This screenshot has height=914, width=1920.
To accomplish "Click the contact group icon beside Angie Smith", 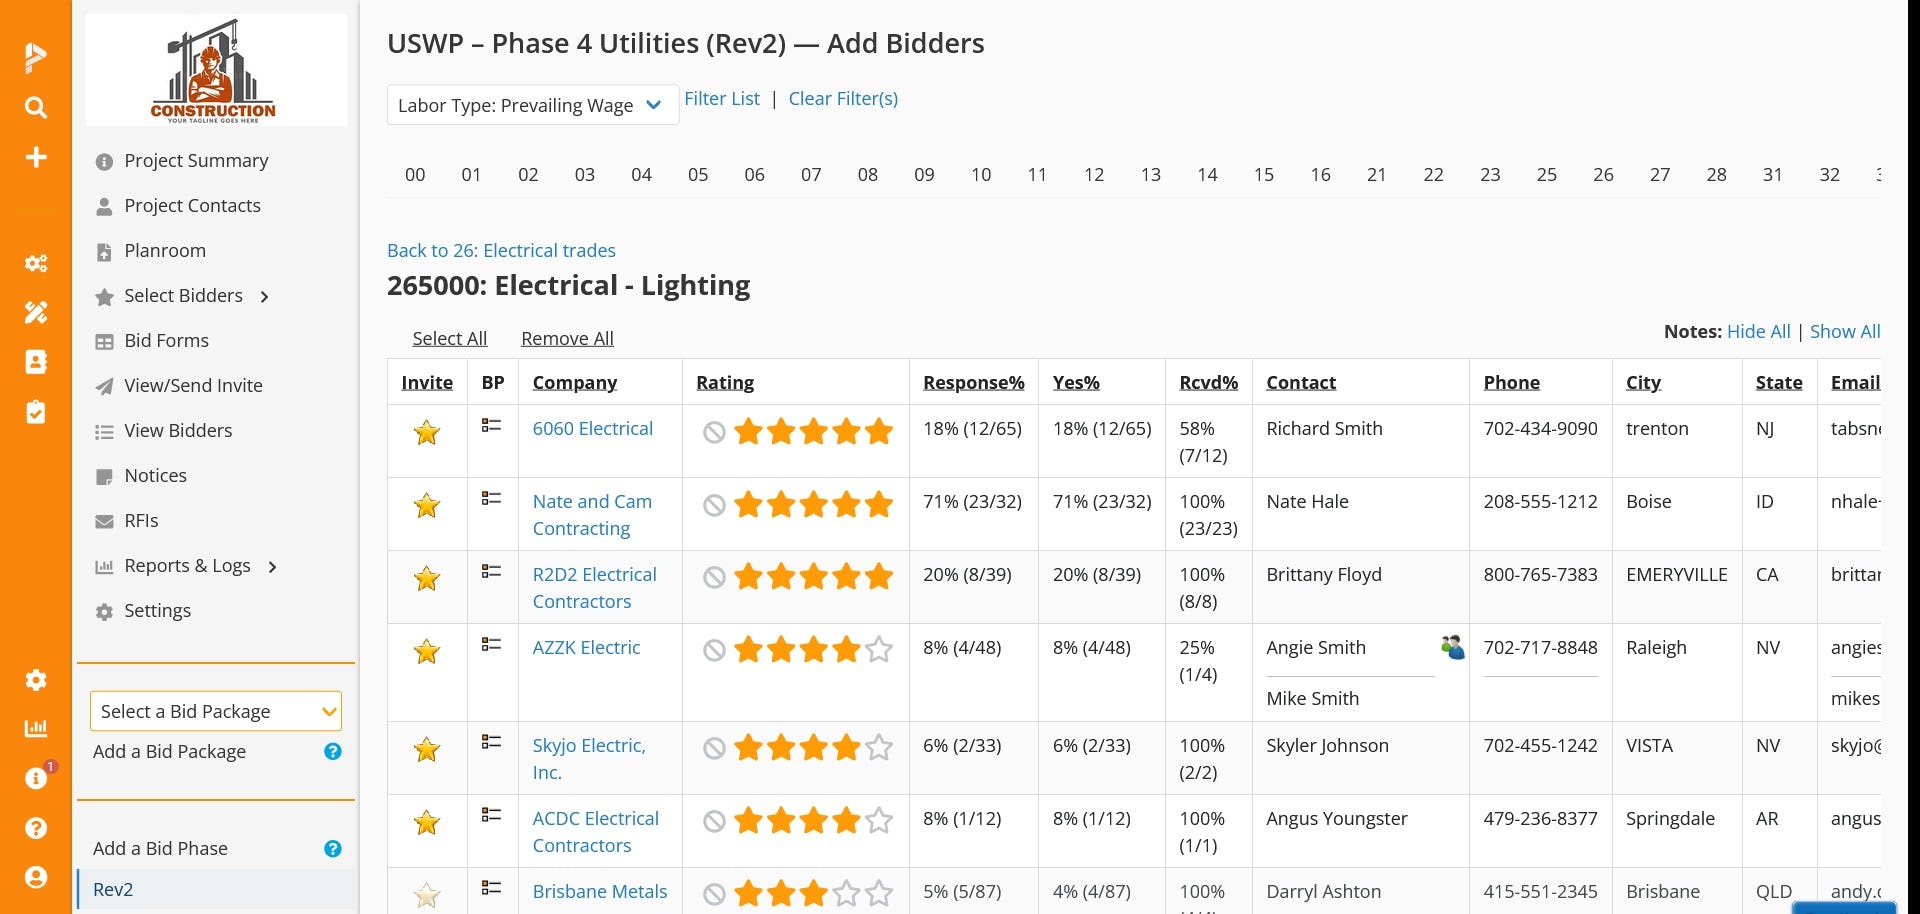I will [1452, 647].
